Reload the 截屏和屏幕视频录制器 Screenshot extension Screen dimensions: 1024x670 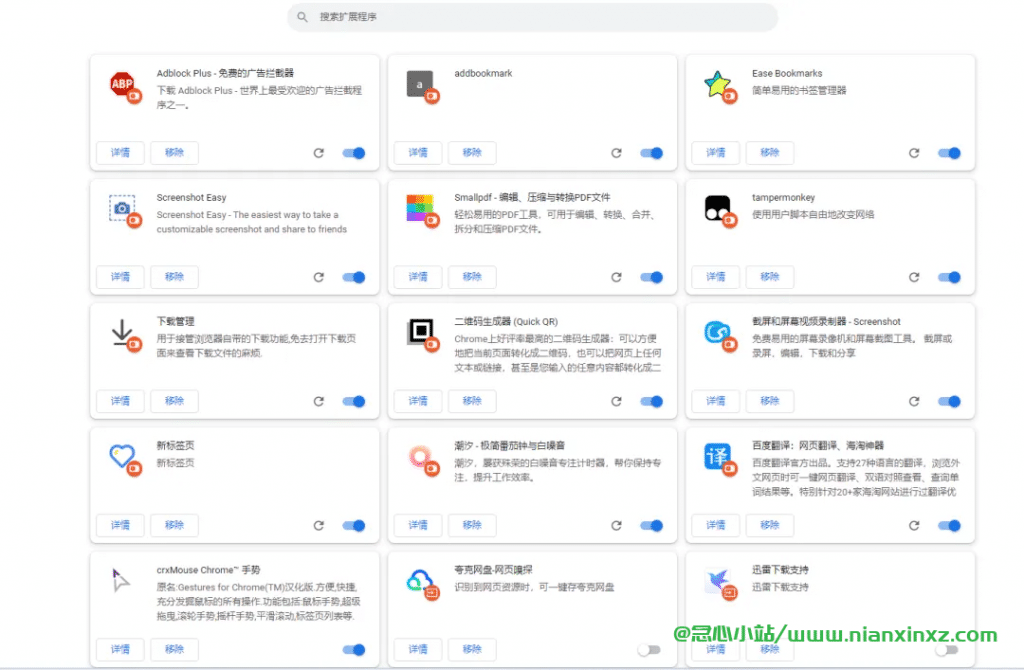click(914, 401)
